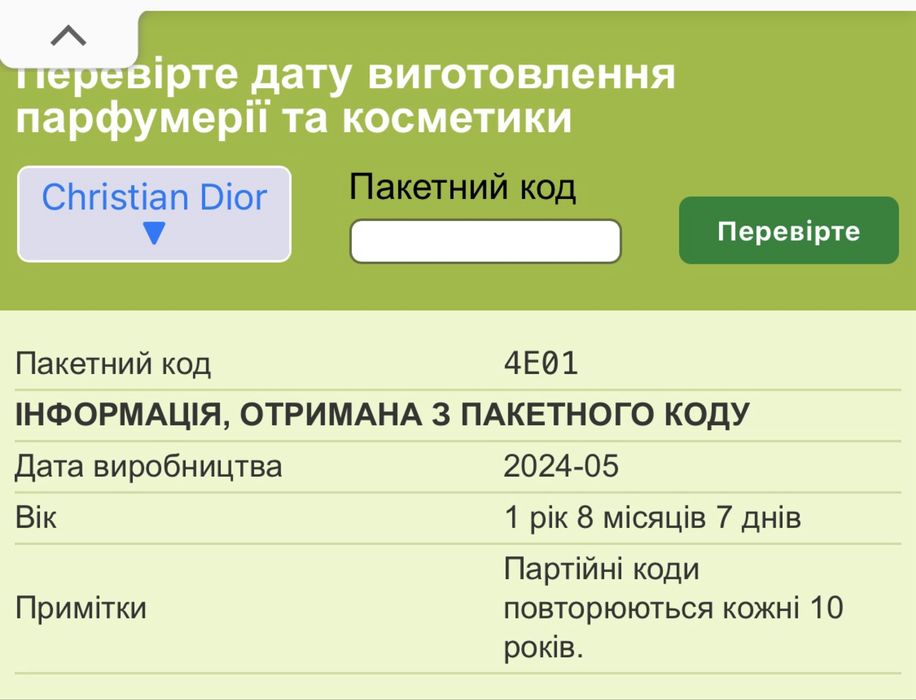
Task: Click the ІНФОРМАЦІЯ, ОТРИМАНА З ПАКЕТНОГО КОДУ header
Action: pos(382,414)
